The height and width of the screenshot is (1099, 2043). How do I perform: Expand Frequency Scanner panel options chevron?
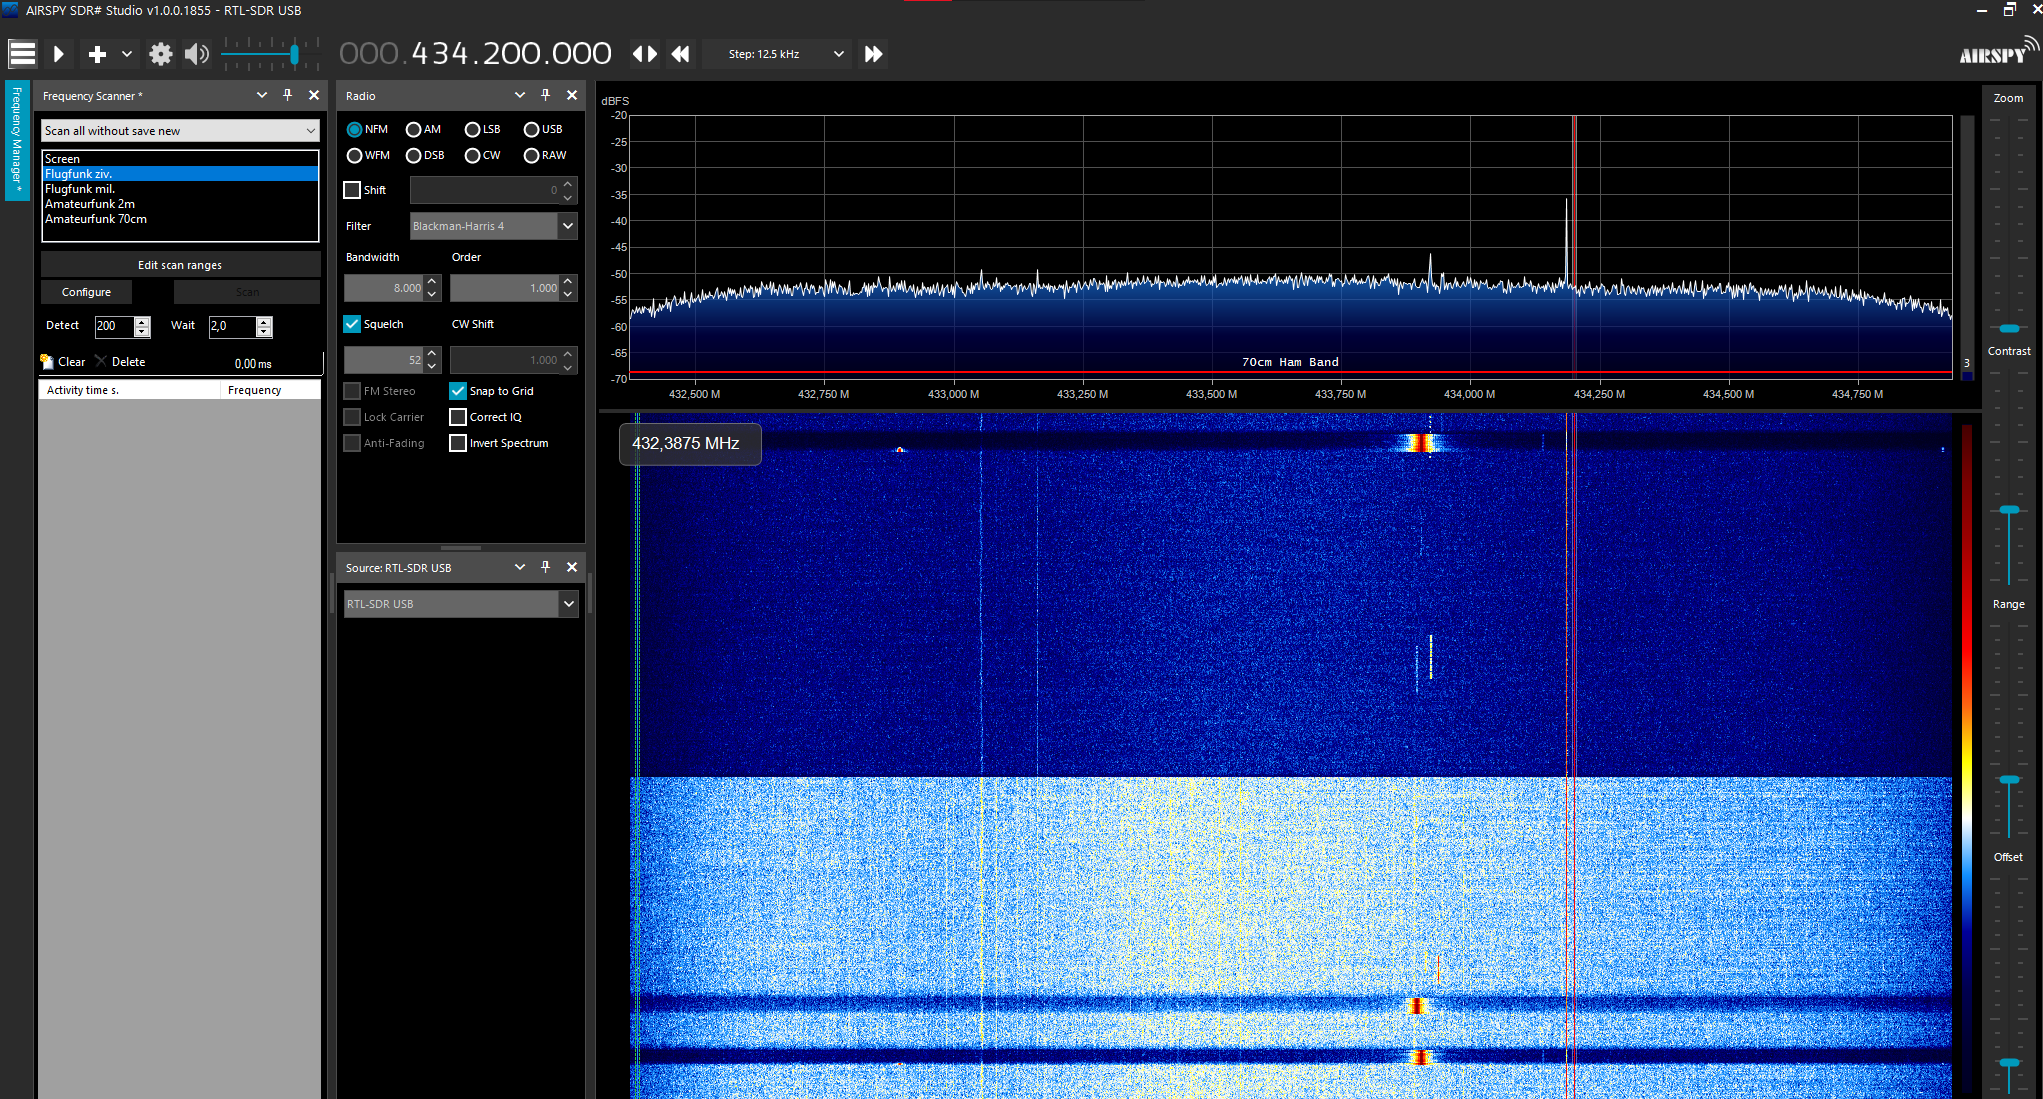(262, 95)
